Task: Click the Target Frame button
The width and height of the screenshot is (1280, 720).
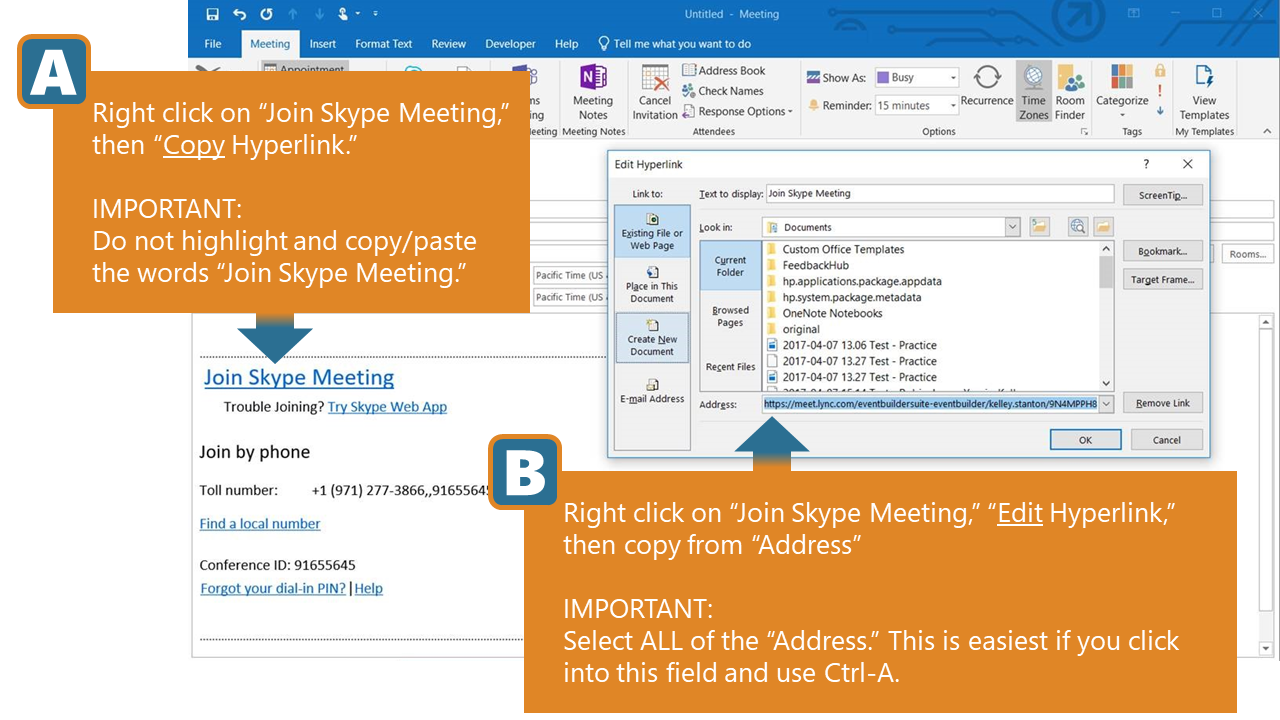Action: point(1162,280)
